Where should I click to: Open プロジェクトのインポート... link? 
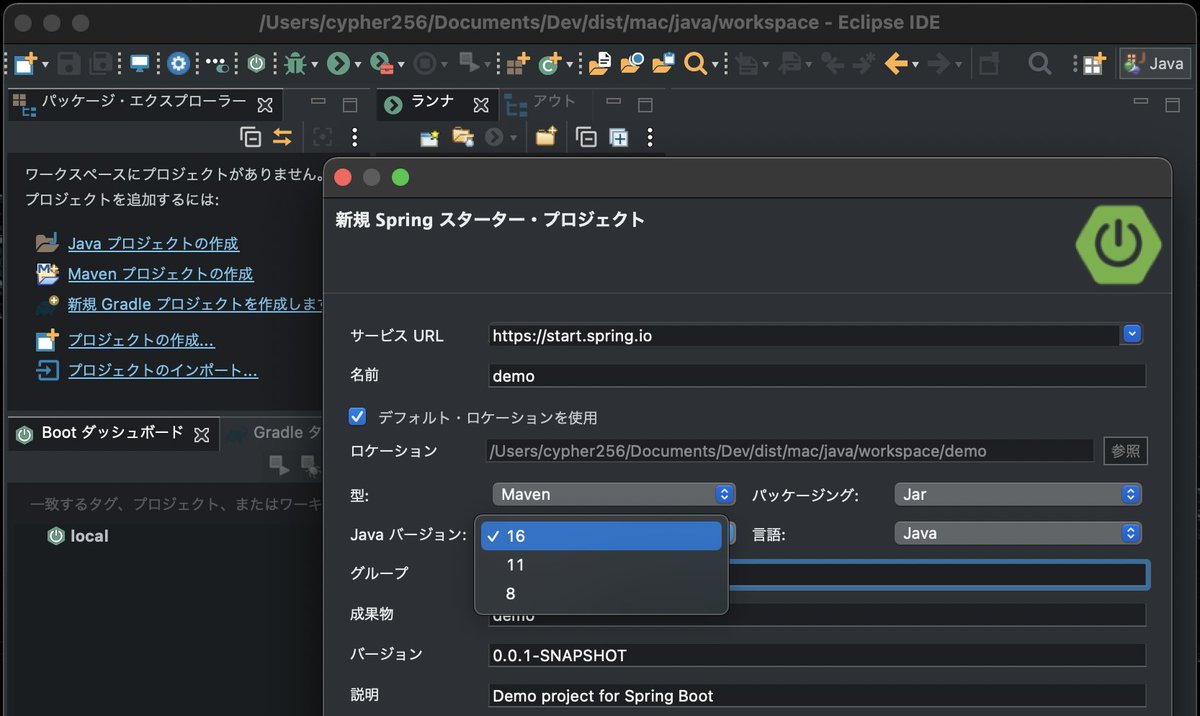163,370
